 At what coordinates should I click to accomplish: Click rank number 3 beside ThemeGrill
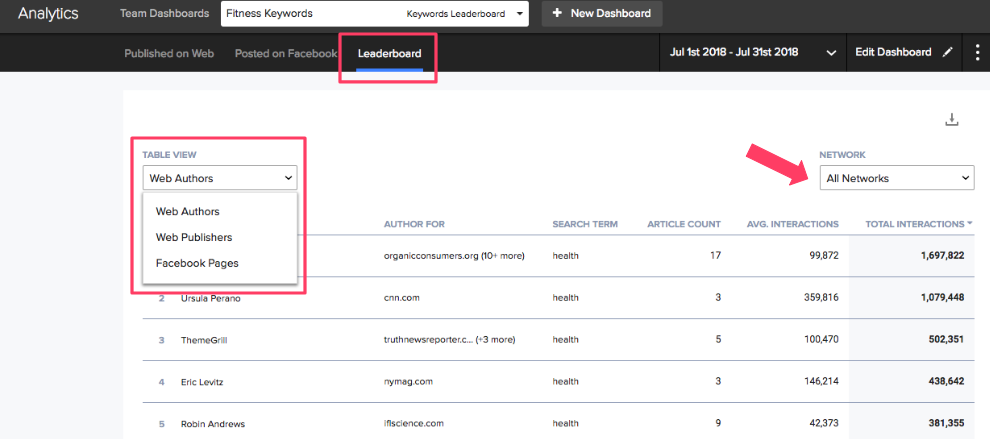pos(162,340)
